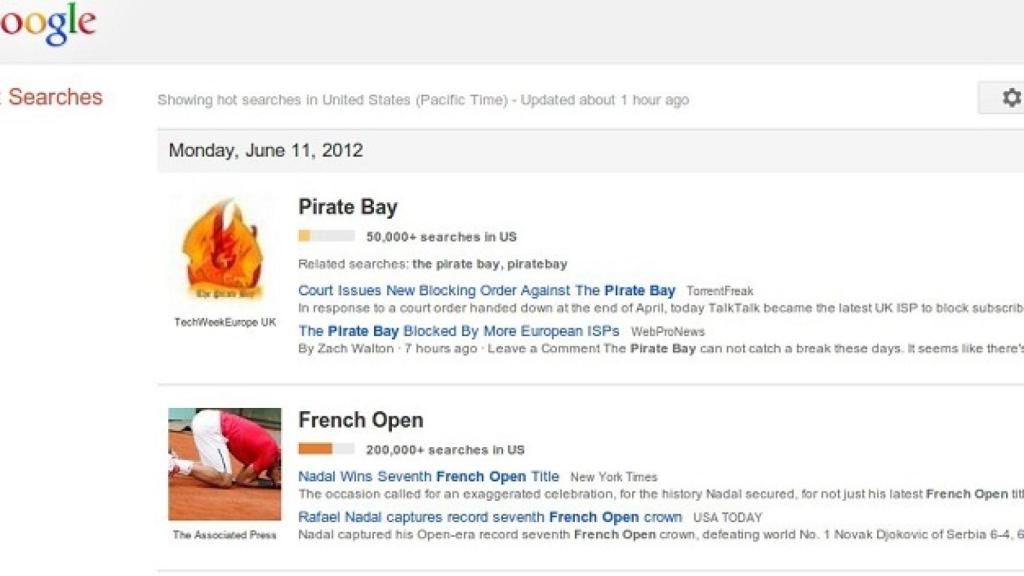Click the Monday, June 11, 2012 date header
Screen dimensions: 1024x576
(x=265, y=151)
